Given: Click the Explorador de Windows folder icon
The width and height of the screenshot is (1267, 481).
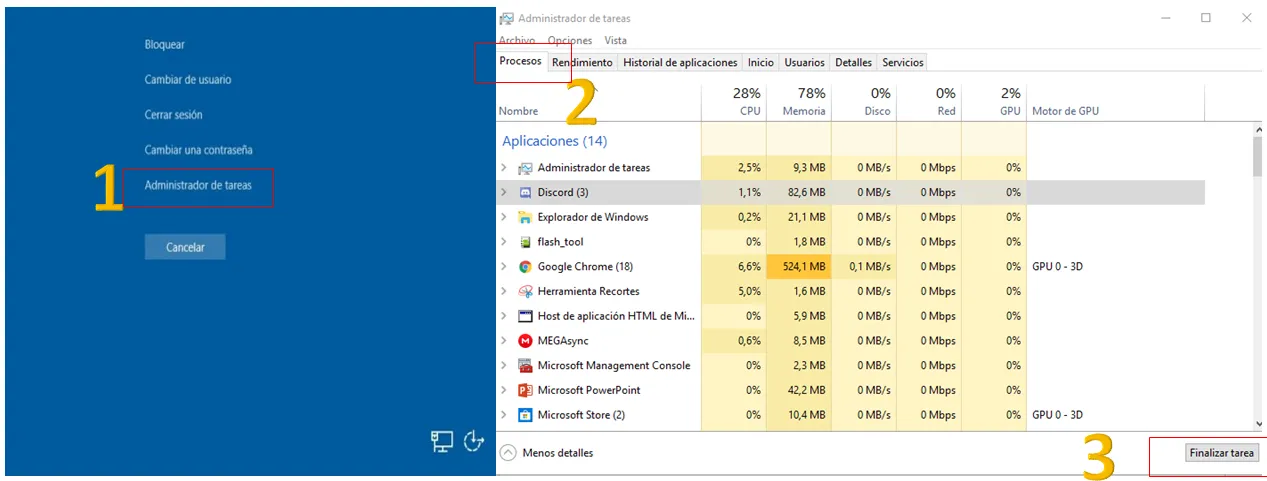Looking at the screenshot, I should [x=525, y=217].
